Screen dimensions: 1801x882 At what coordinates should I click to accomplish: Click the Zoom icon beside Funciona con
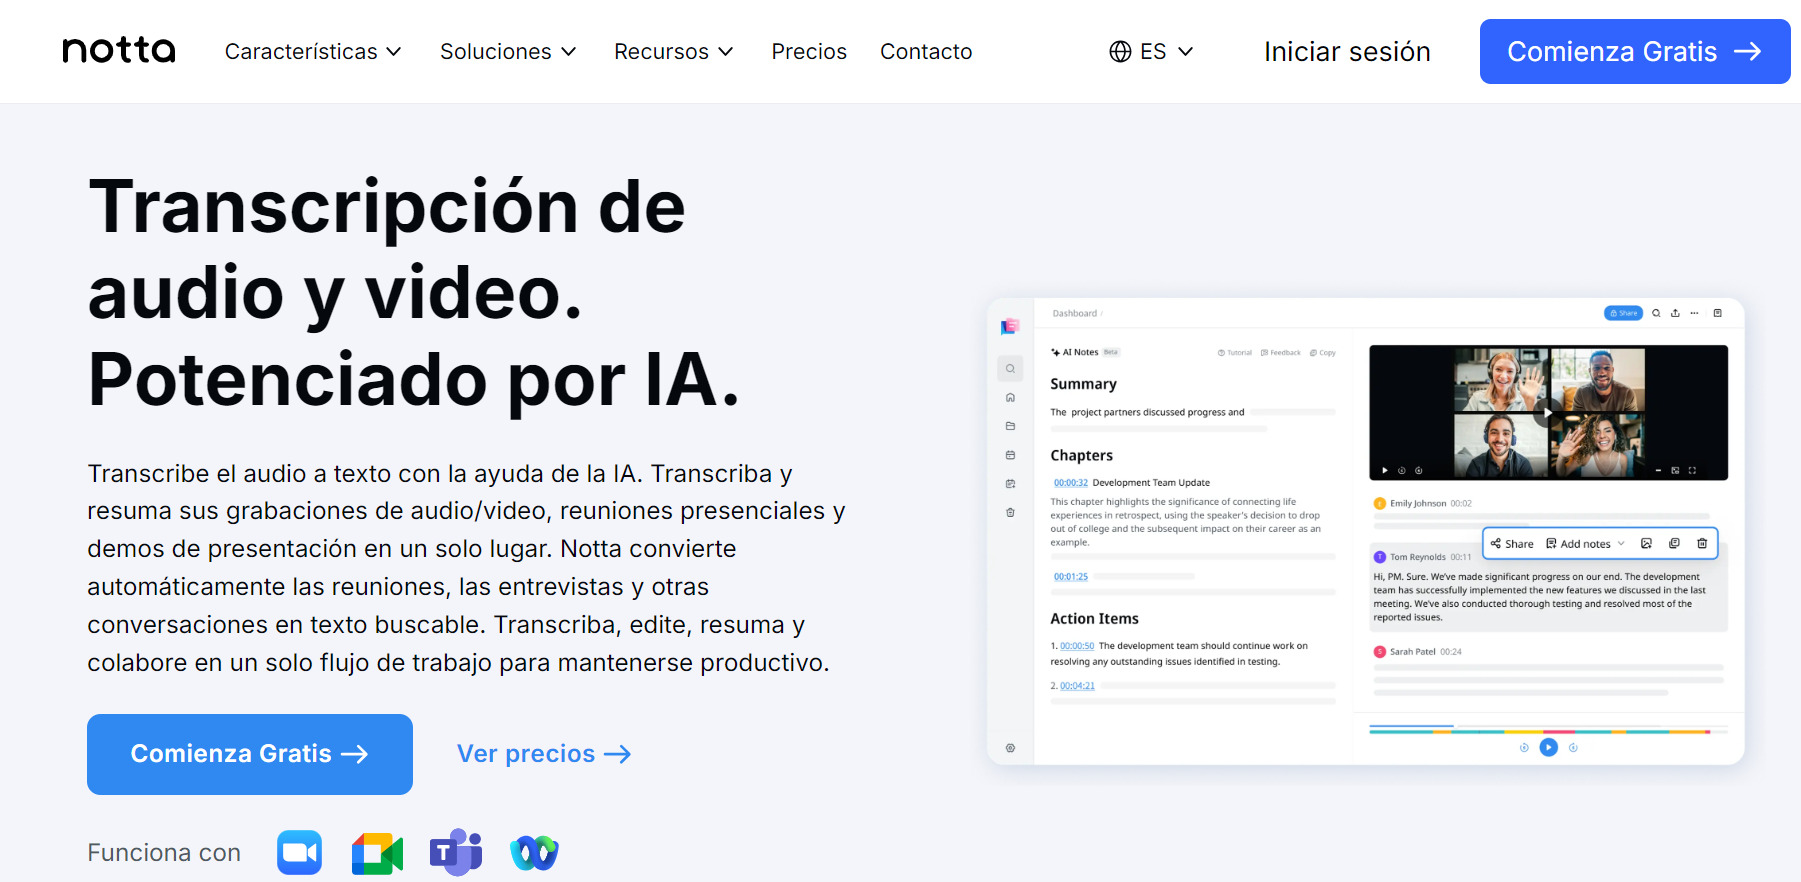pos(300,853)
